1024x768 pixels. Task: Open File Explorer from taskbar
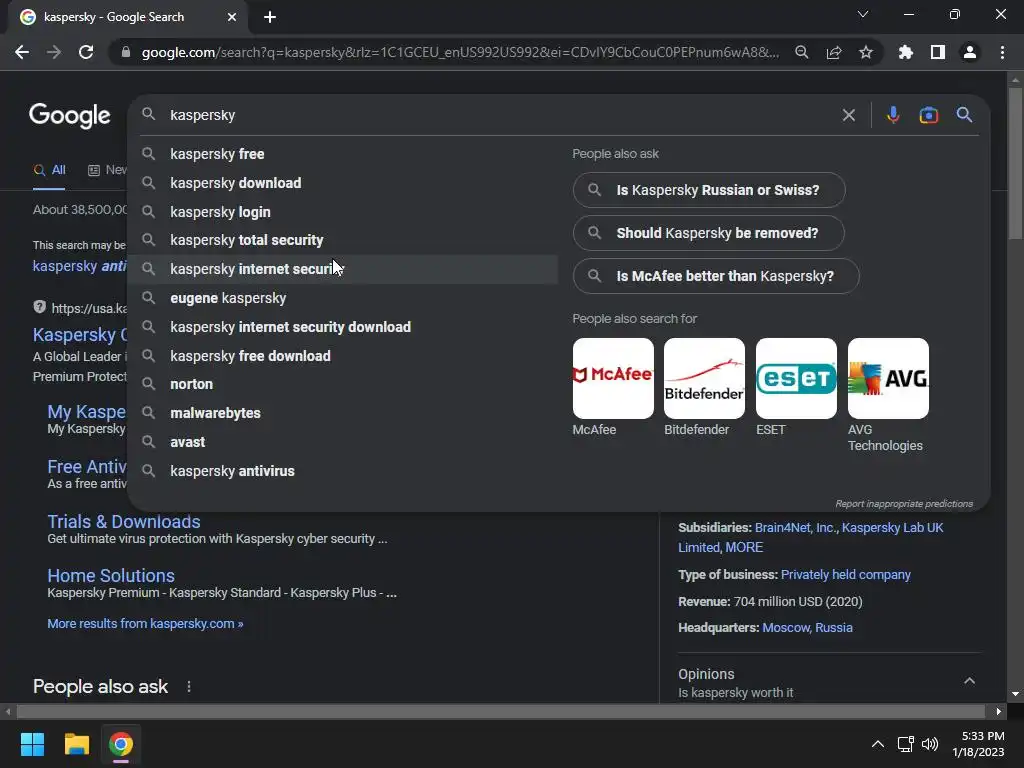pyautogui.click(x=76, y=744)
